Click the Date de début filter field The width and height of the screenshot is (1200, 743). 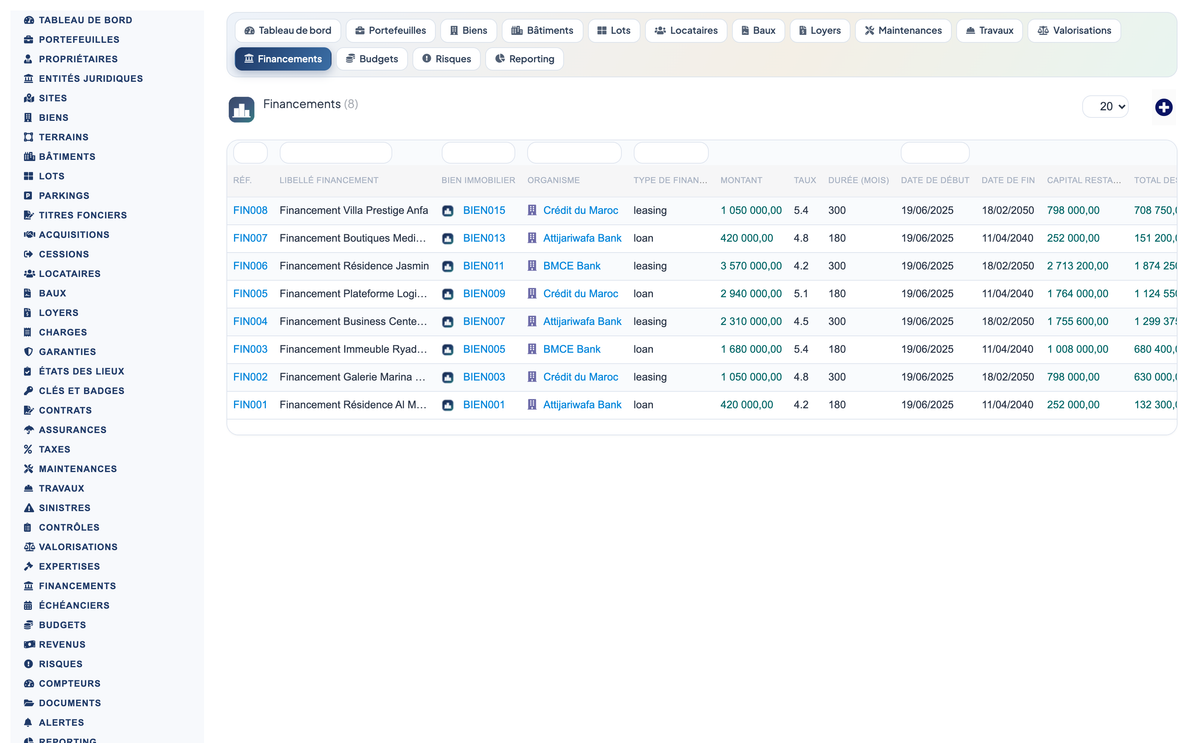935,153
